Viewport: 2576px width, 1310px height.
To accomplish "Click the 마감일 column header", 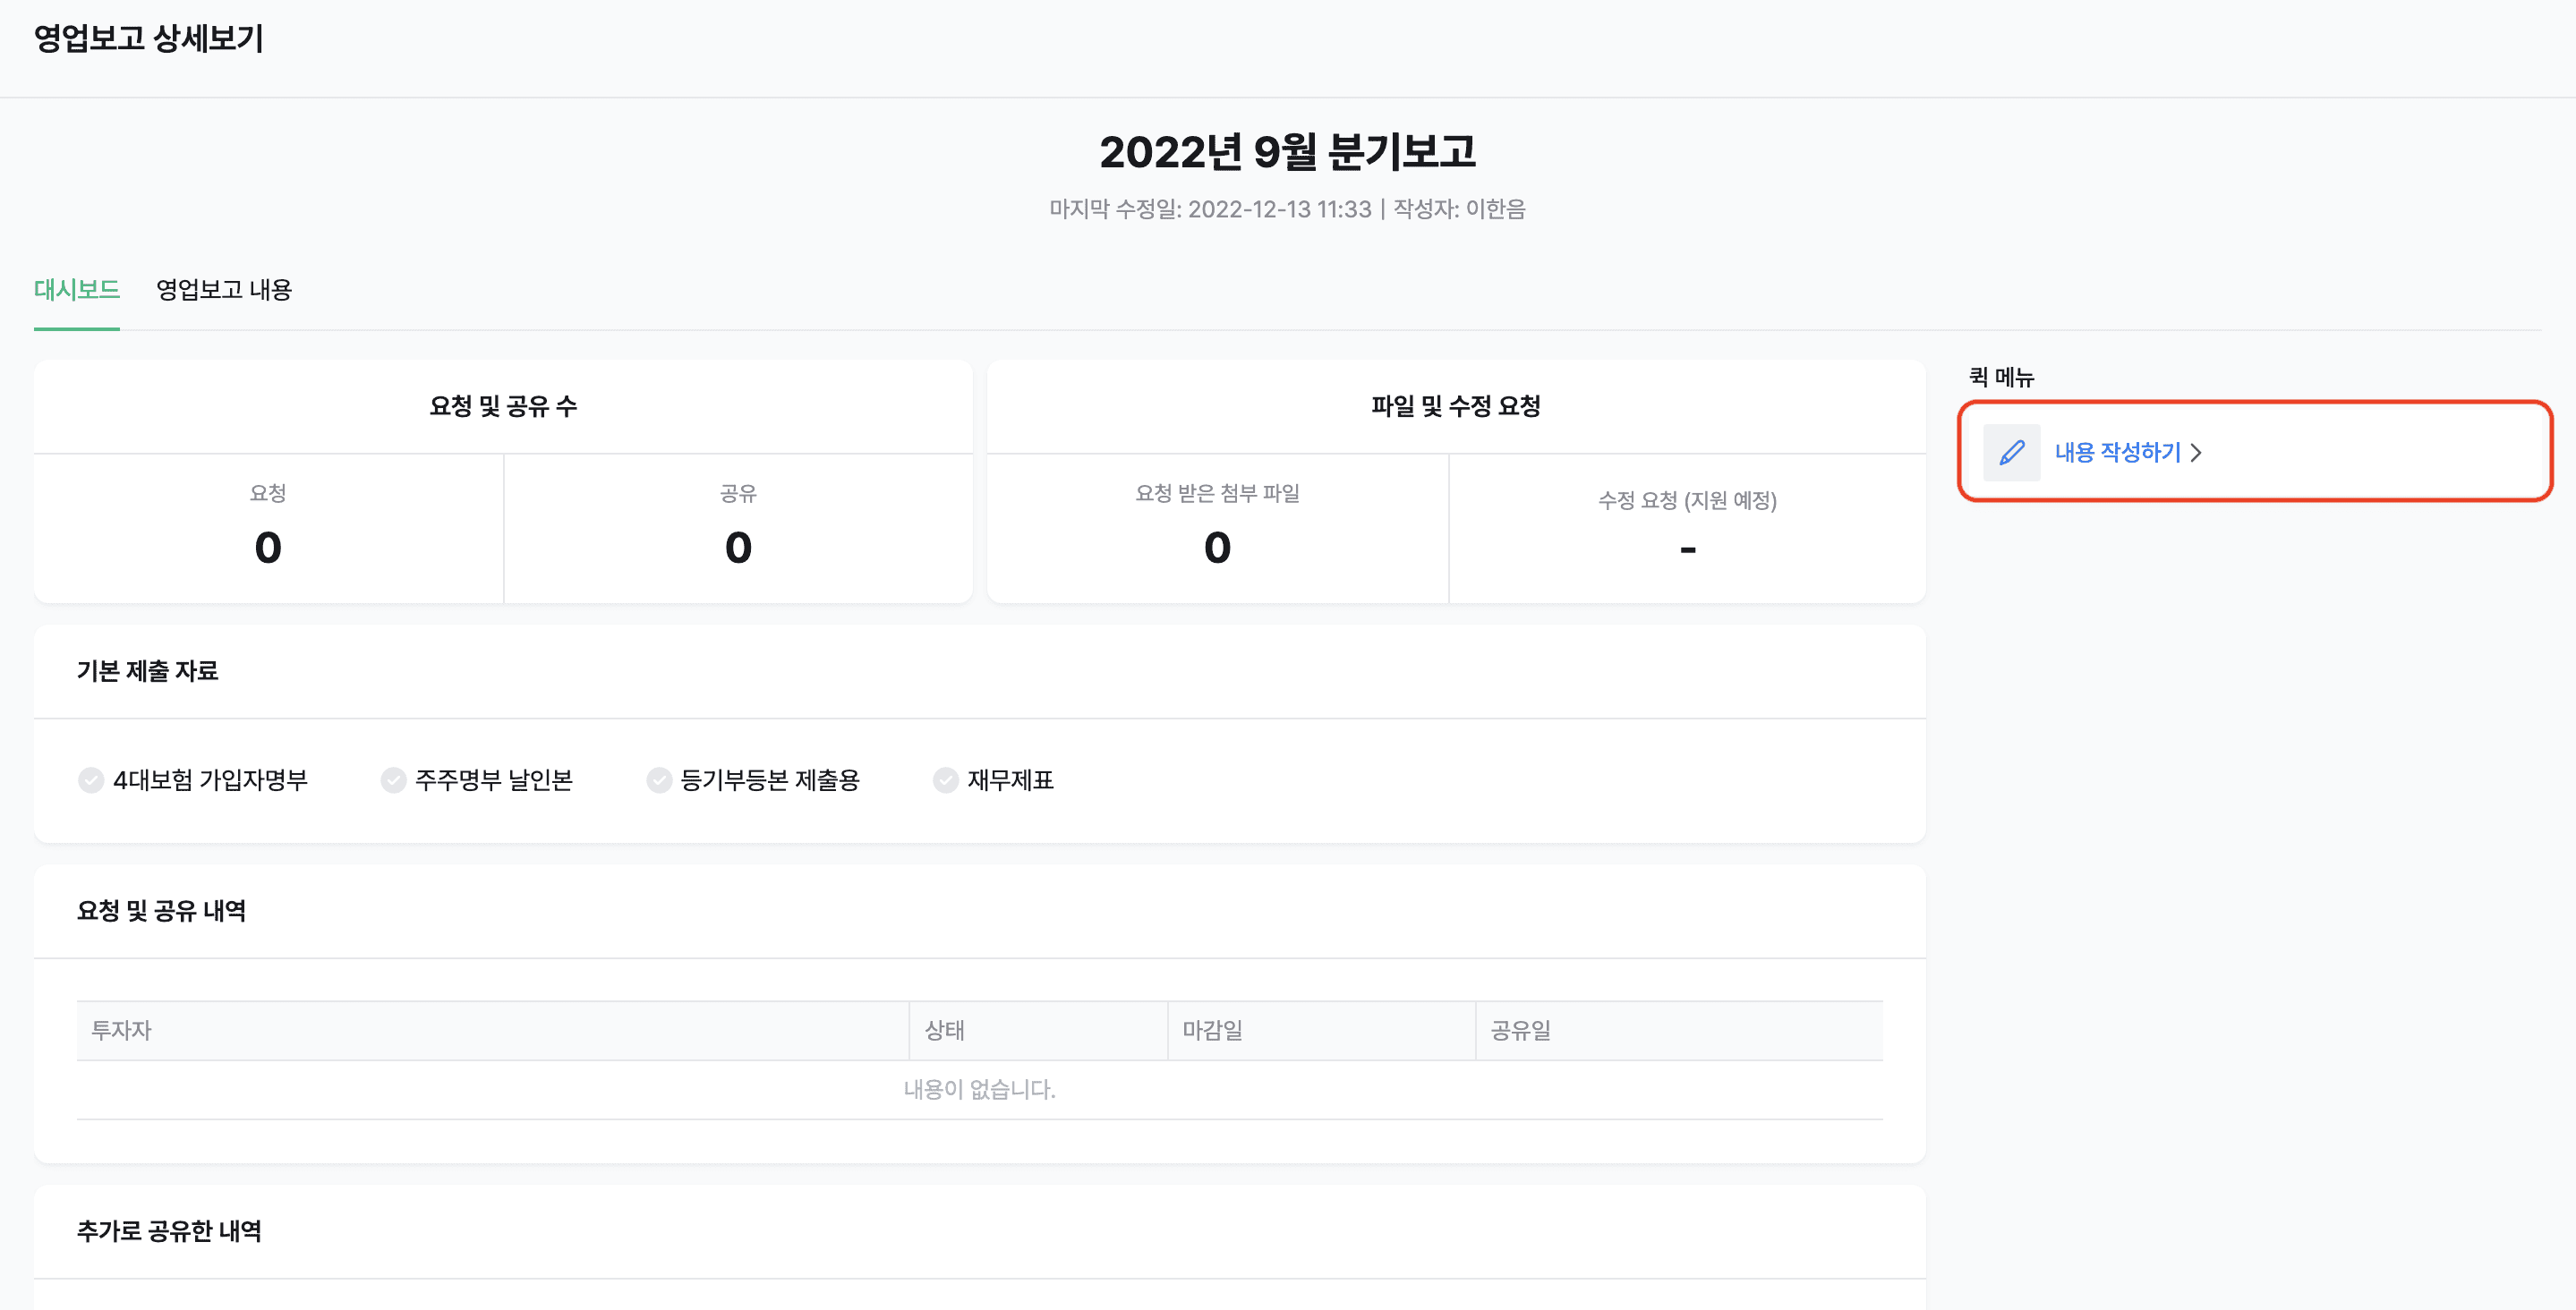I will coord(1321,1030).
